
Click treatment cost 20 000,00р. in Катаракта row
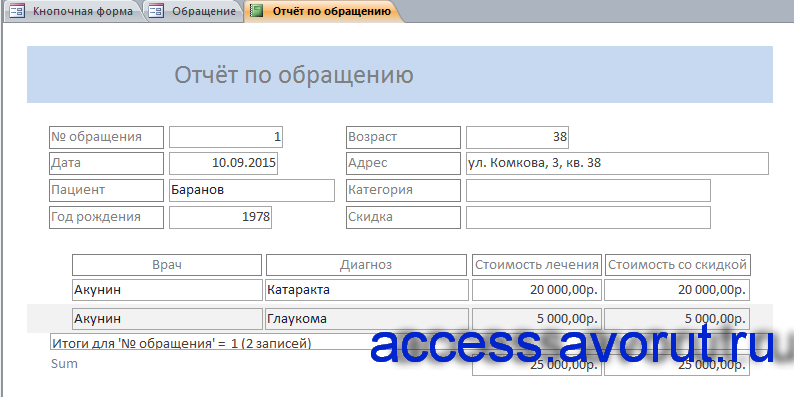pos(537,290)
